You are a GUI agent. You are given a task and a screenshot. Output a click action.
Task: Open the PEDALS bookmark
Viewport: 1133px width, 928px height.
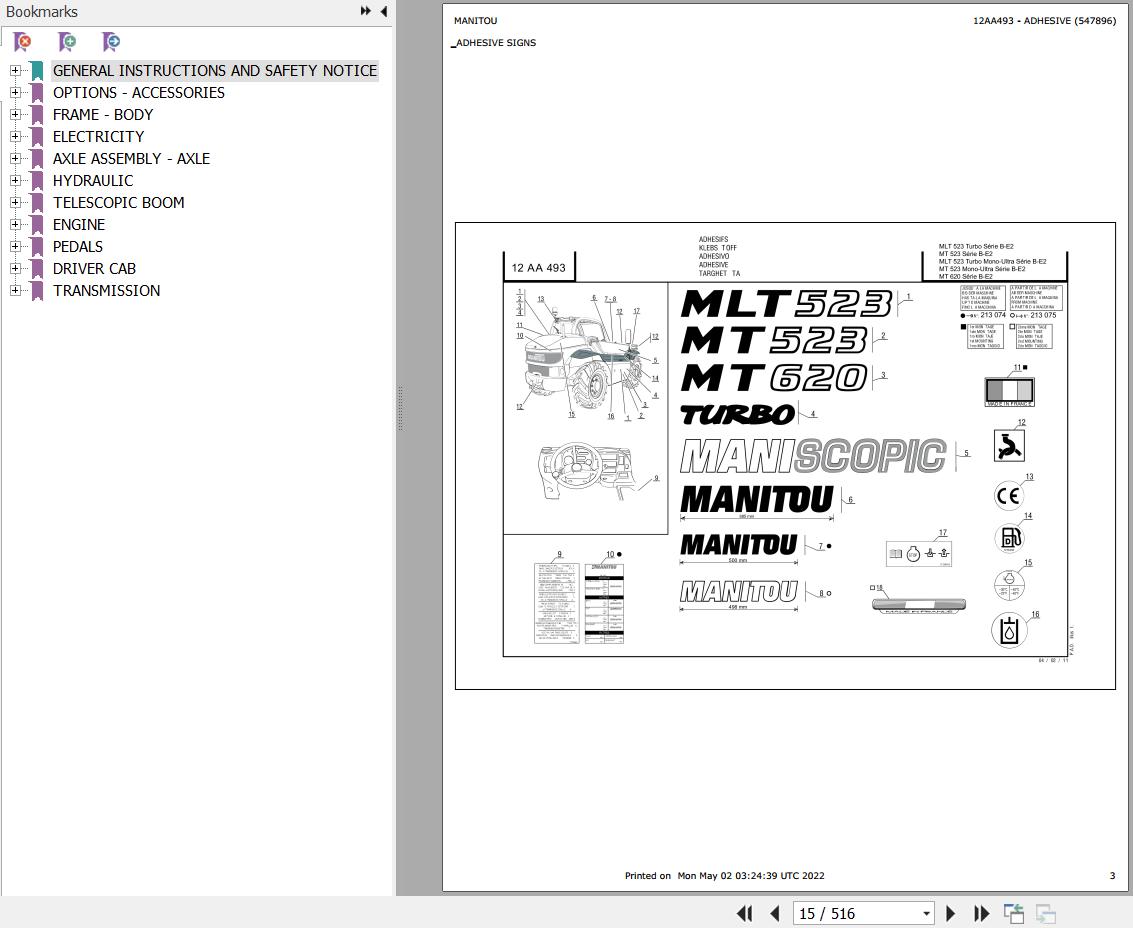(x=77, y=246)
